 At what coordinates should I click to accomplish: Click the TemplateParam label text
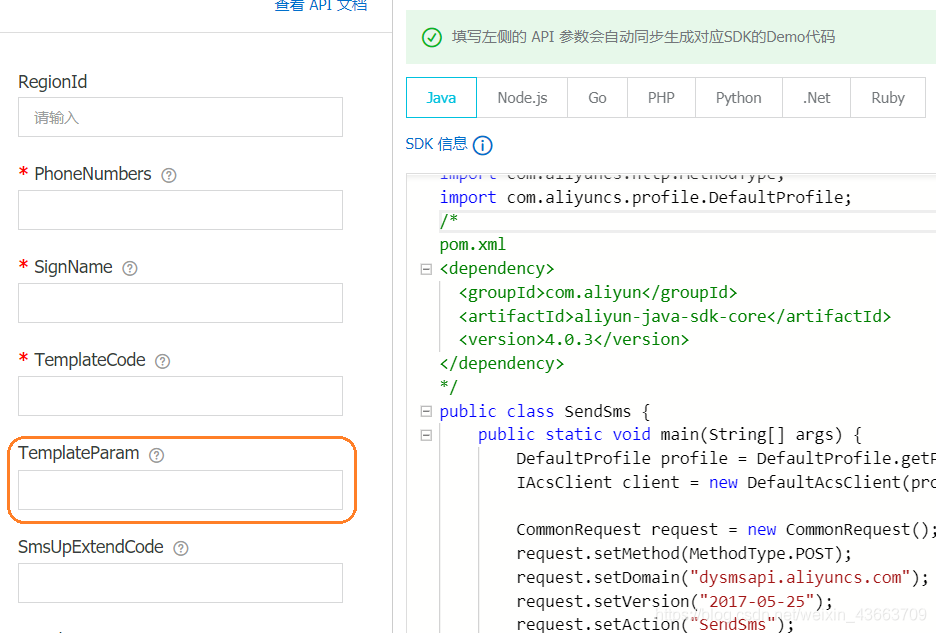click(78, 453)
